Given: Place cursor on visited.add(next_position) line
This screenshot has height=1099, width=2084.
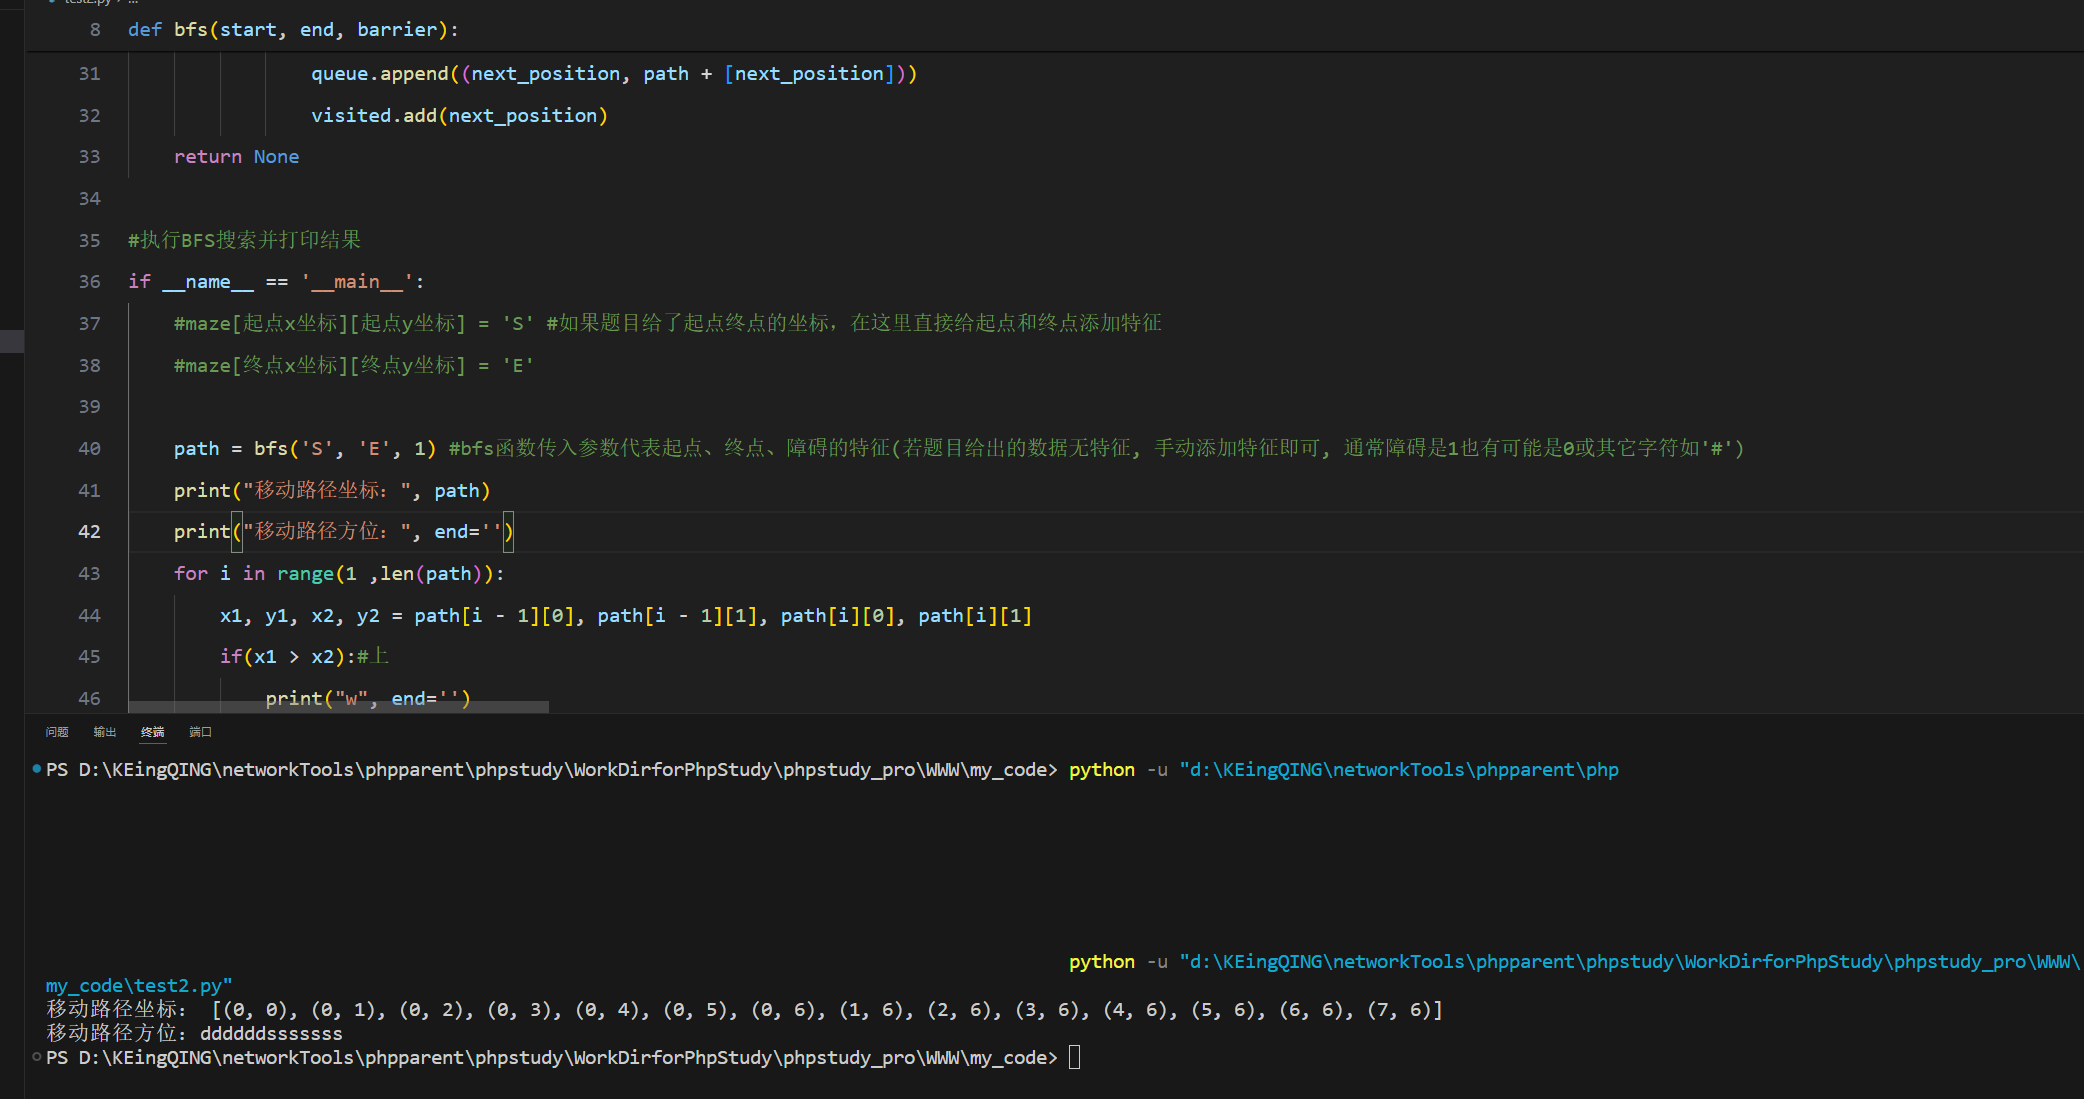Looking at the screenshot, I should (459, 116).
